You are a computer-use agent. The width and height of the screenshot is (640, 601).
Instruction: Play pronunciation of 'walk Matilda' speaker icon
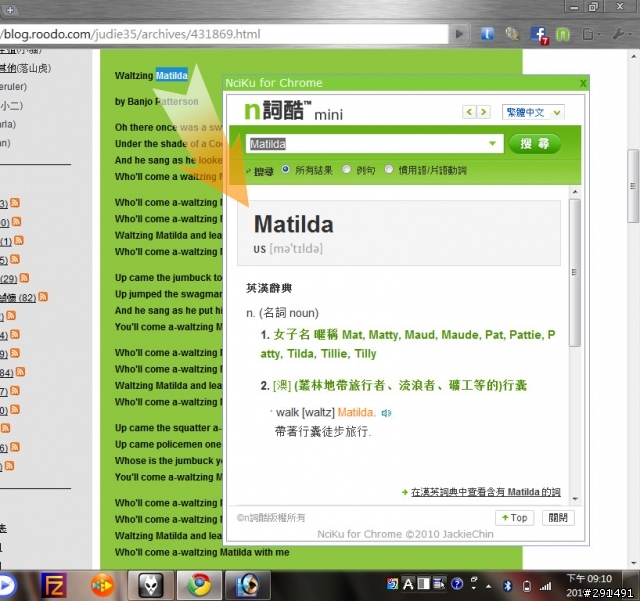point(386,413)
